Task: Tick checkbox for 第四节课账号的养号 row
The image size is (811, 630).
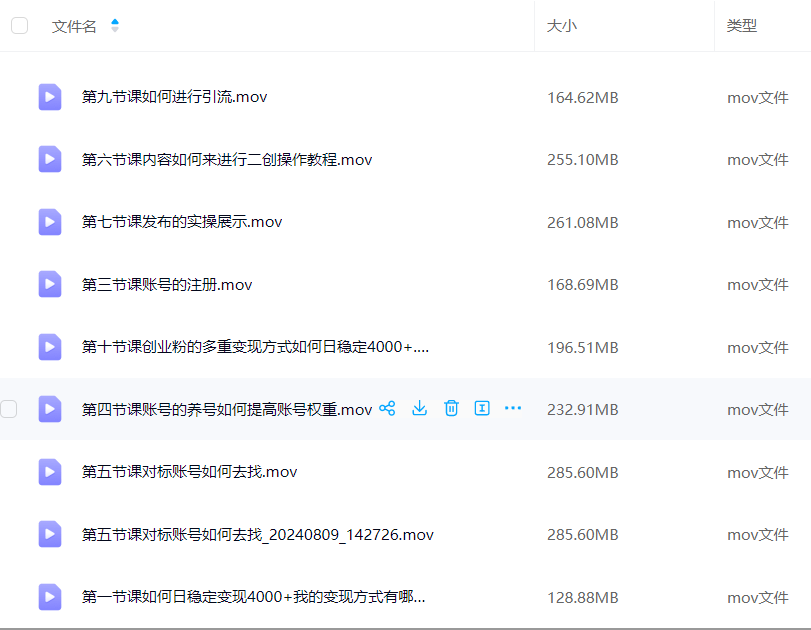Action: click(x=8, y=409)
